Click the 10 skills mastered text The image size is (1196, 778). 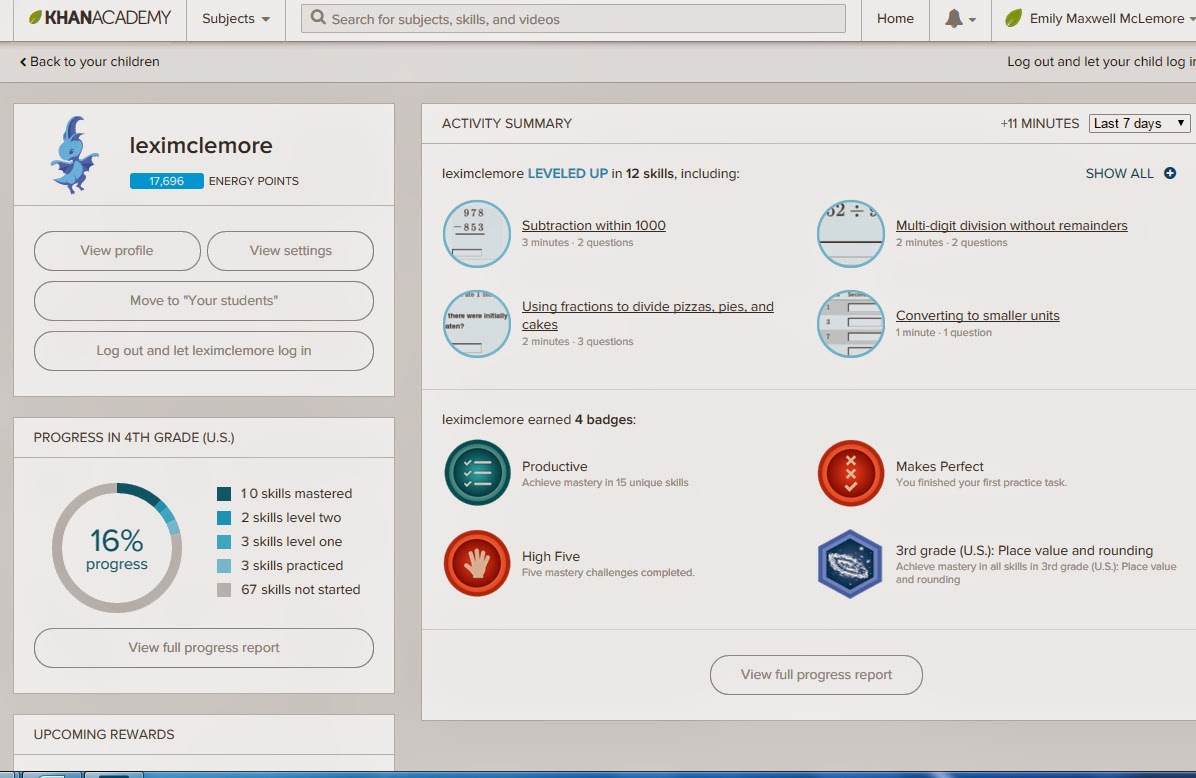296,493
